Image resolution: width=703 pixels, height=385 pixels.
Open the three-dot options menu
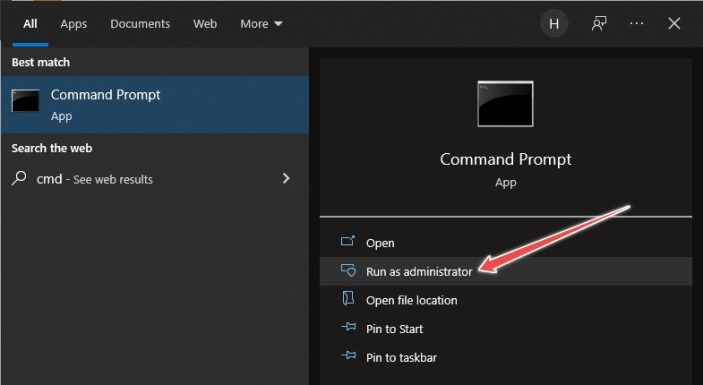click(x=636, y=24)
